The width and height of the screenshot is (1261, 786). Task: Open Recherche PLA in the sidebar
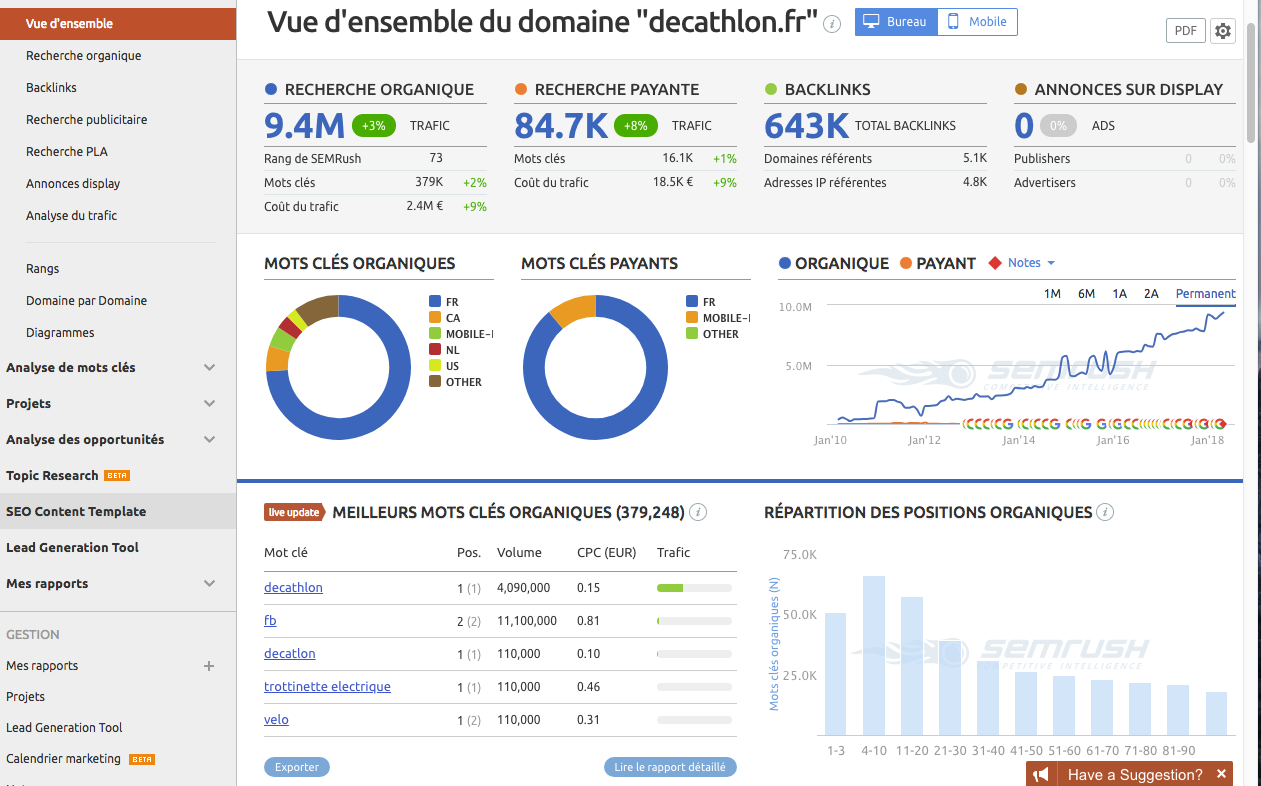point(67,152)
